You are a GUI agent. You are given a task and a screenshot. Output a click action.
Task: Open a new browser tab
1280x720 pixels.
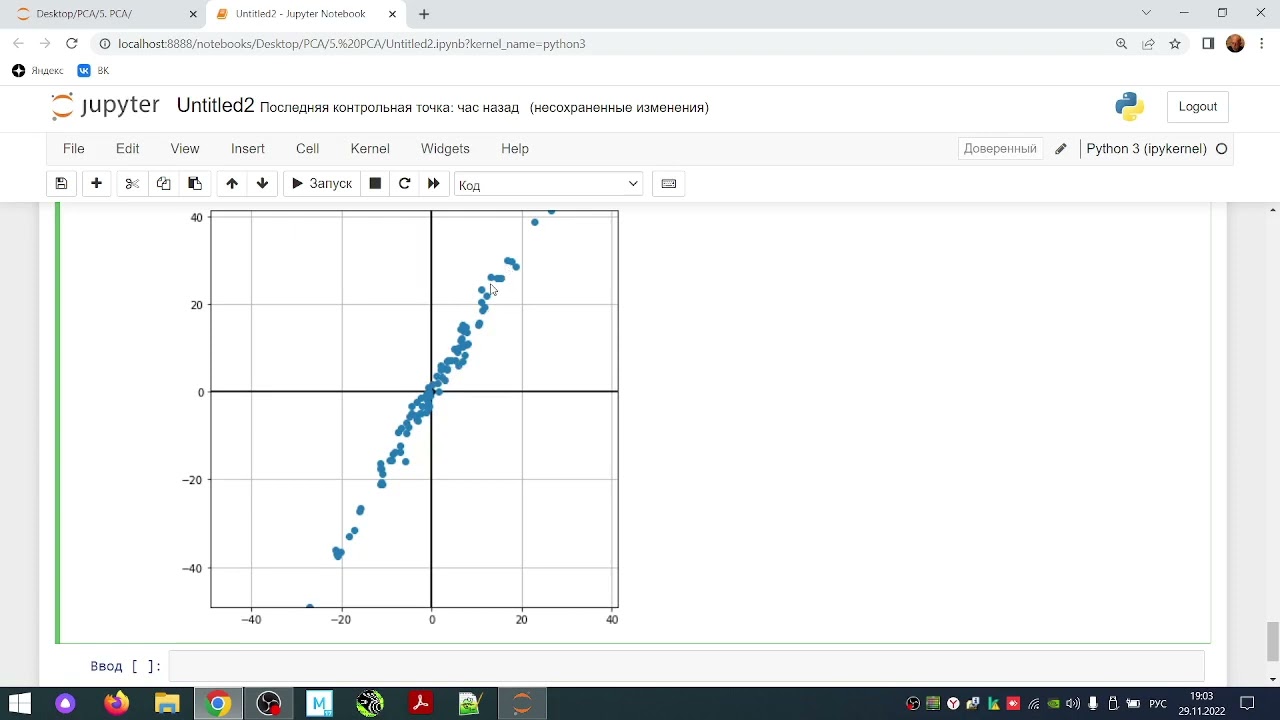pyautogui.click(x=424, y=14)
